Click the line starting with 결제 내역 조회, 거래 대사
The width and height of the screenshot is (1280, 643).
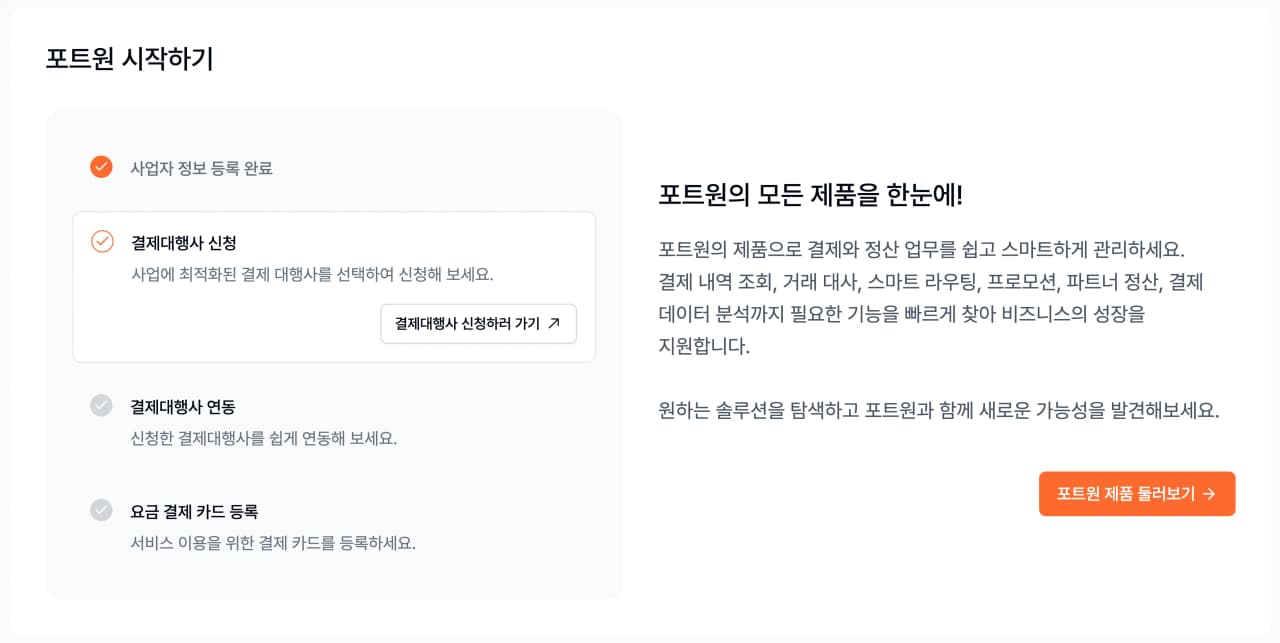click(x=930, y=281)
